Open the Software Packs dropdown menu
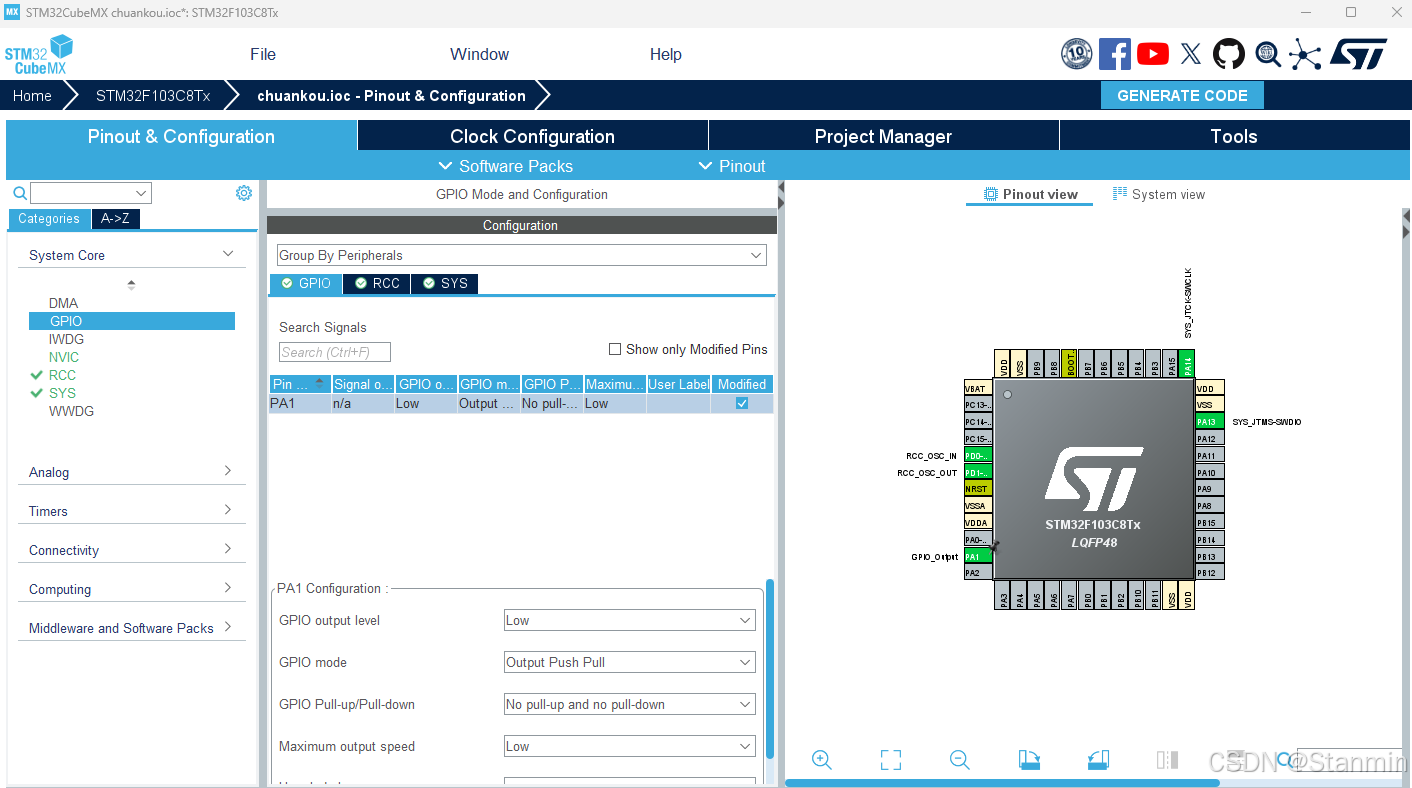 506,166
